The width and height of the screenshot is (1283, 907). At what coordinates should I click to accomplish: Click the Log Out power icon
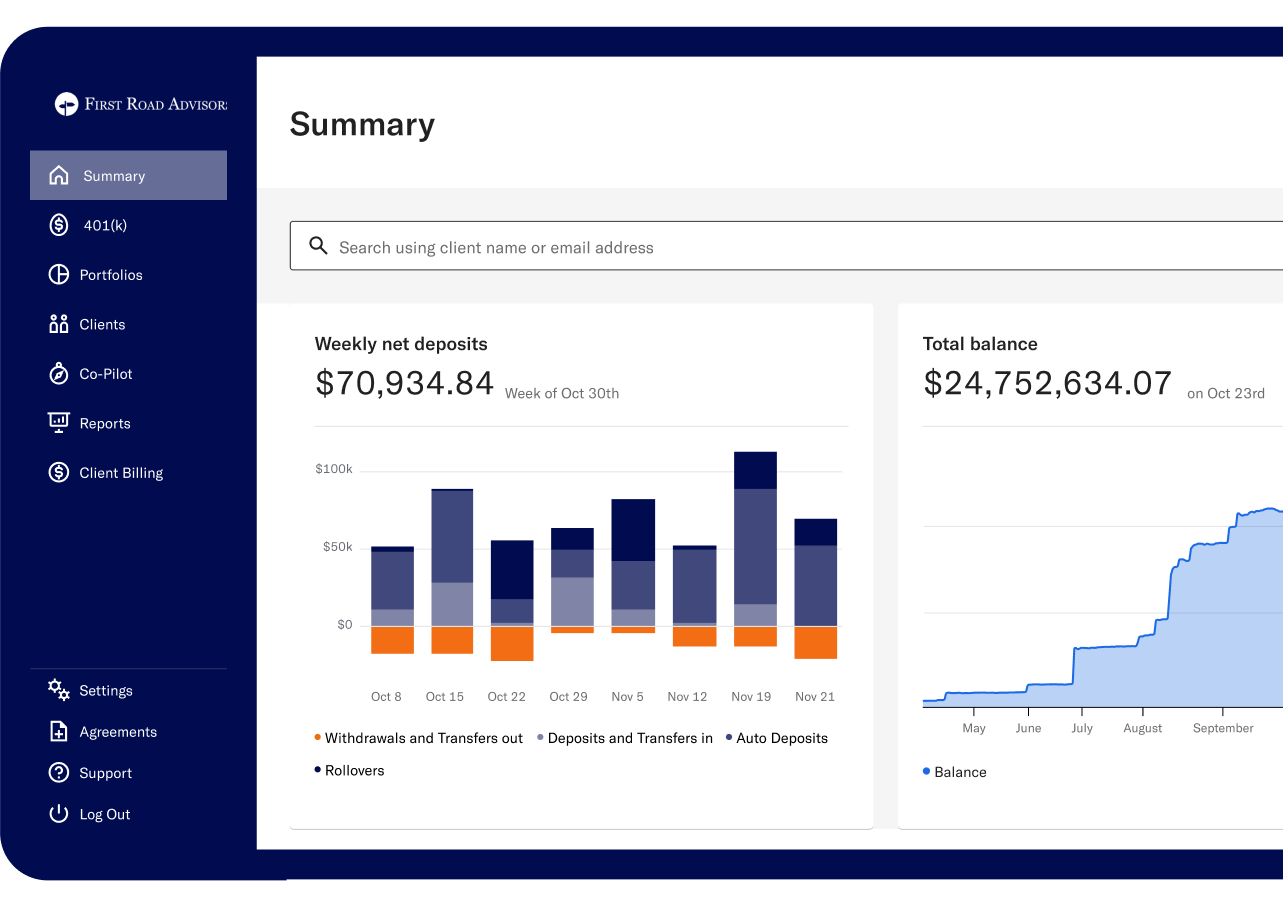click(x=59, y=813)
